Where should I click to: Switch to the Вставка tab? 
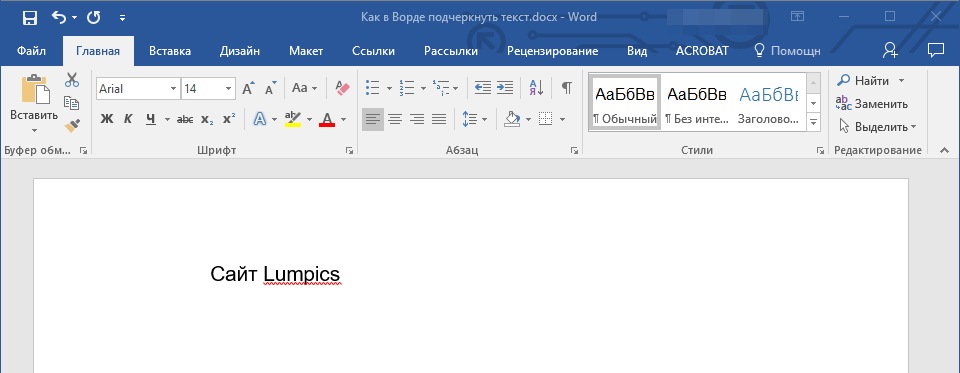pyautogui.click(x=170, y=51)
